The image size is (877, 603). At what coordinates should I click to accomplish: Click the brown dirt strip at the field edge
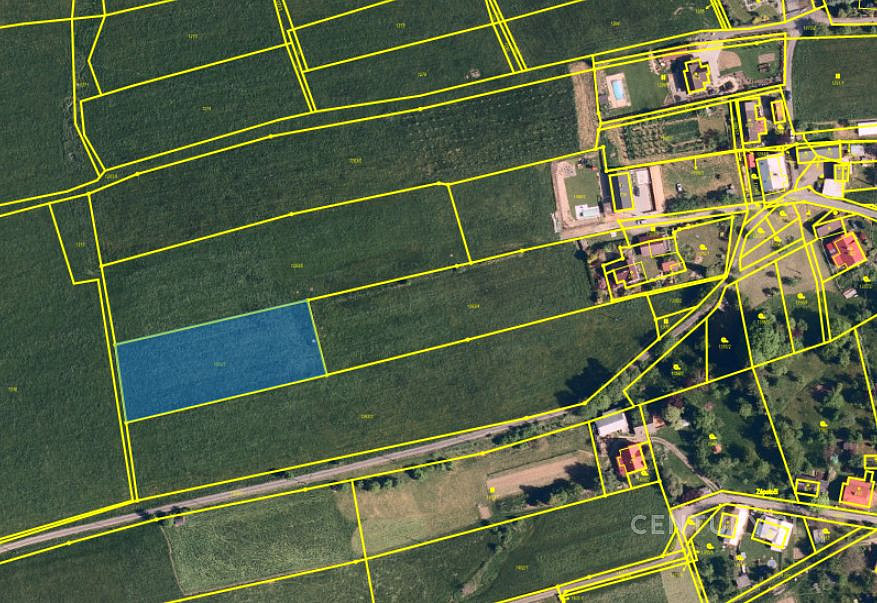[x=584, y=106]
